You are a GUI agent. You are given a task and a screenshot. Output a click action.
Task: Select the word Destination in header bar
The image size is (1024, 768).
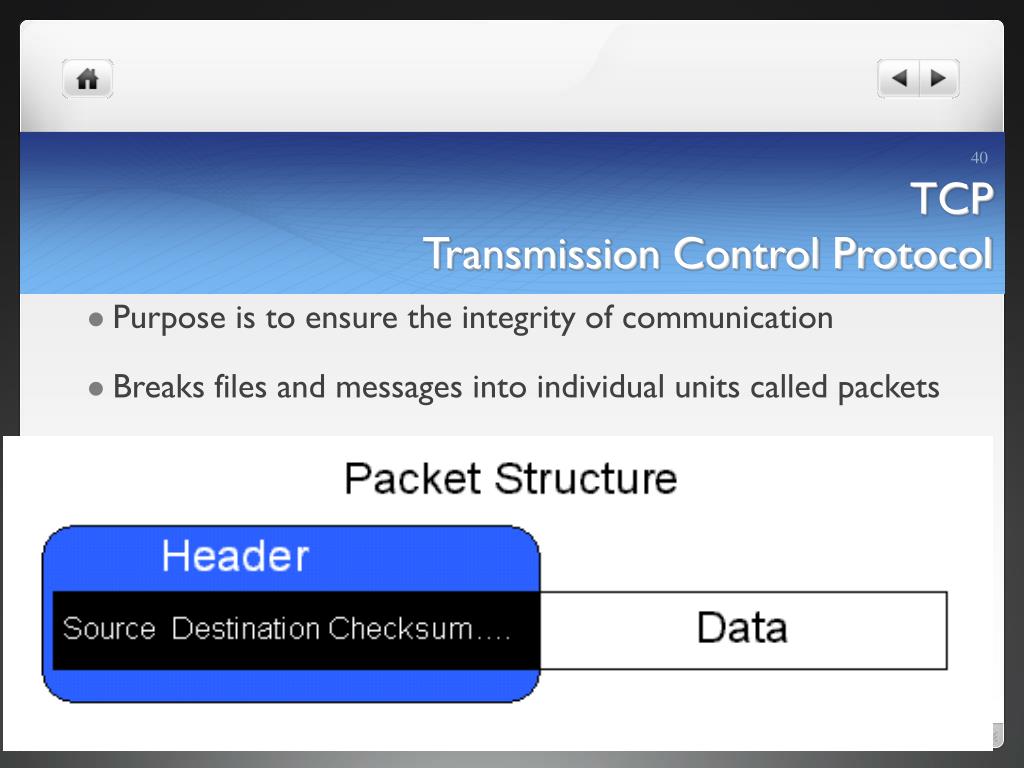pos(246,628)
